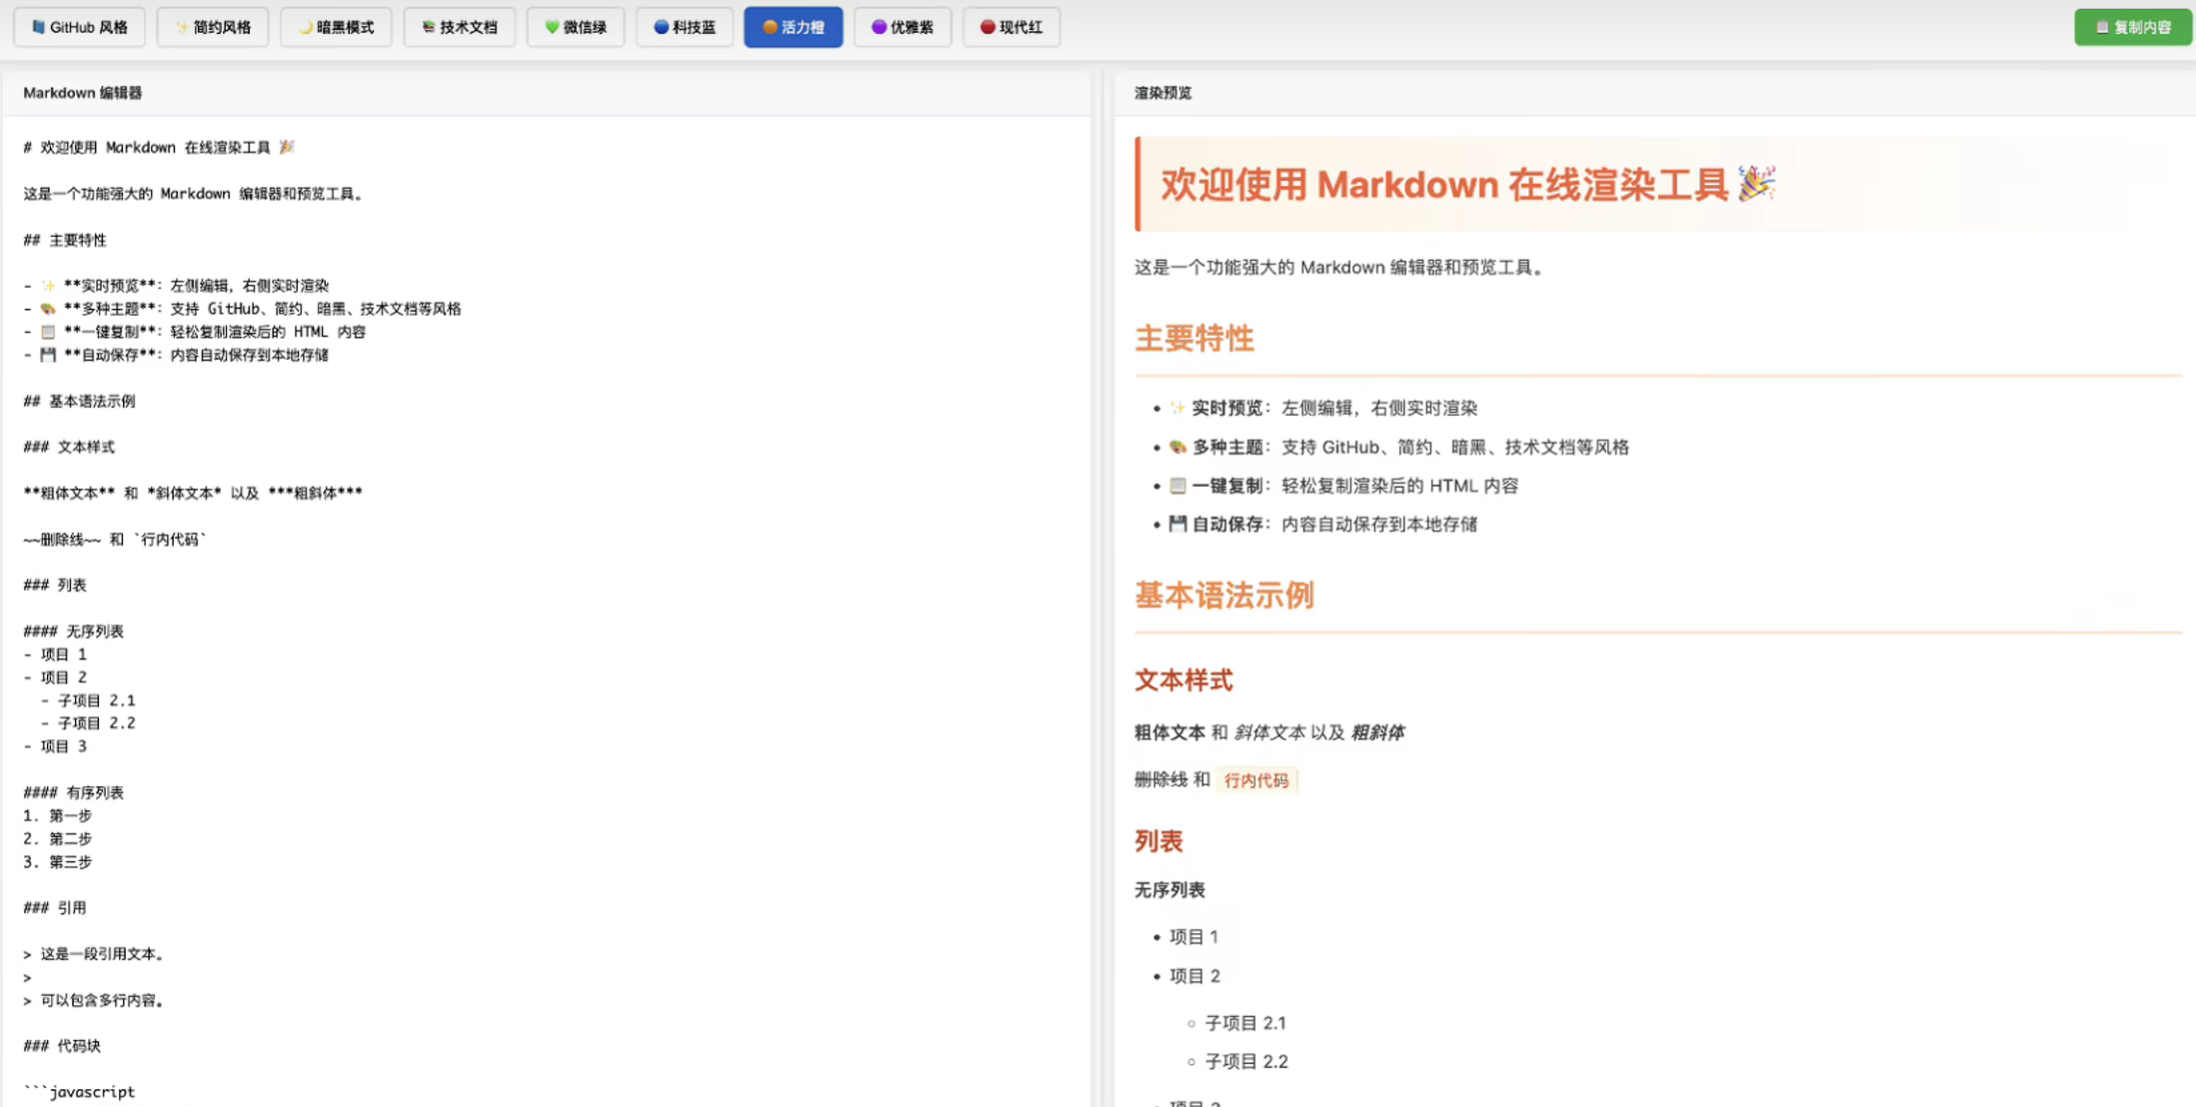The image size is (2196, 1107).
Task: Click the palette emoji in the editor list
Action: tap(48, 309)
